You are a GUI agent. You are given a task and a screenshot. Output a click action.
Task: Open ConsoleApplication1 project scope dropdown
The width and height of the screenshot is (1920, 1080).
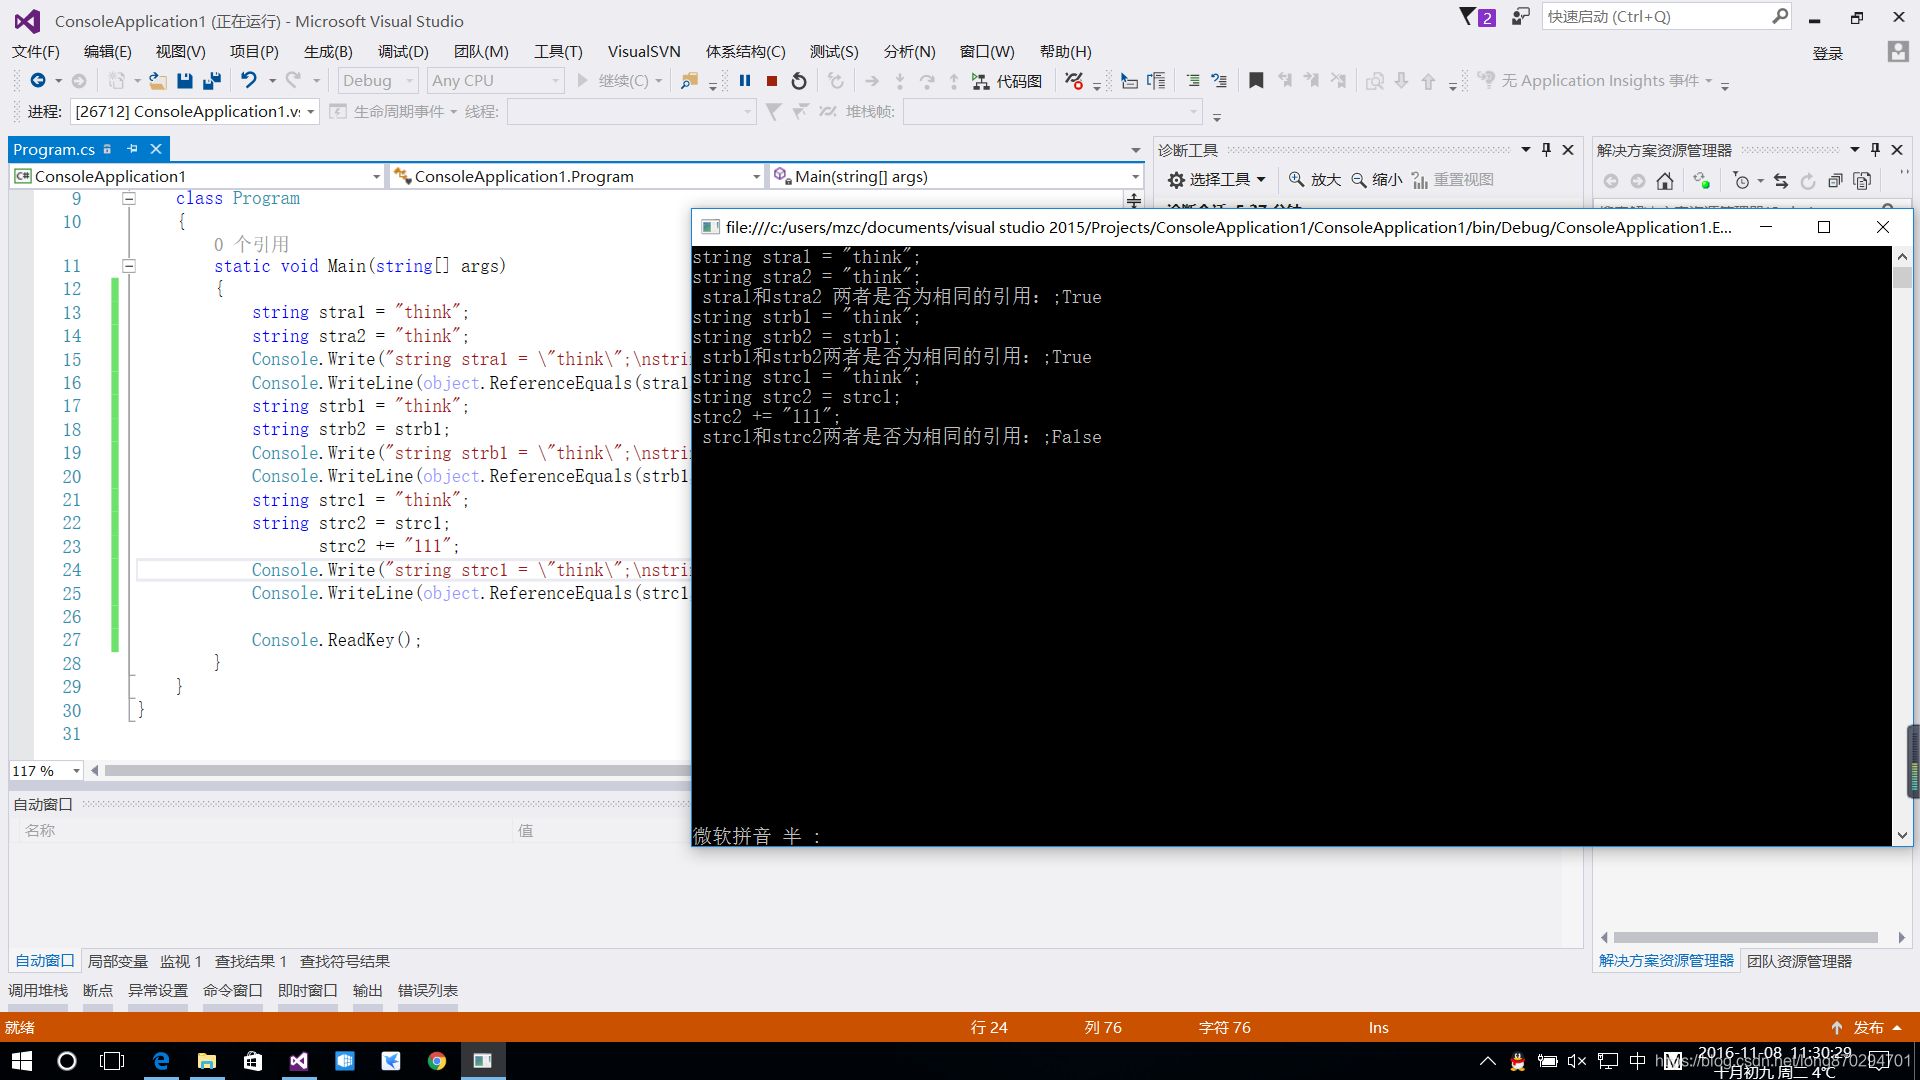tap(197, 177)
